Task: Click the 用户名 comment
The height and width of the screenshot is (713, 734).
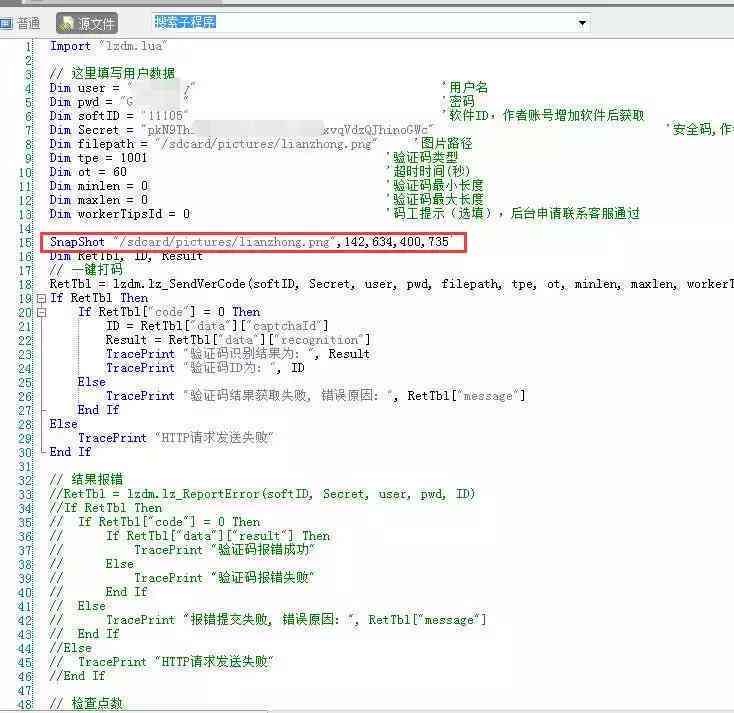Action: 465,88
